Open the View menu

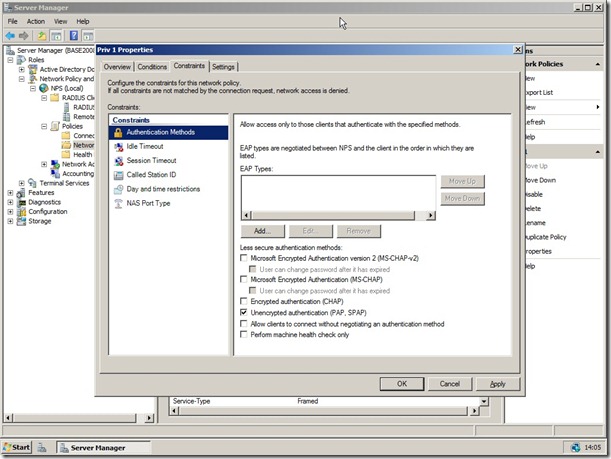click(60, 21)
